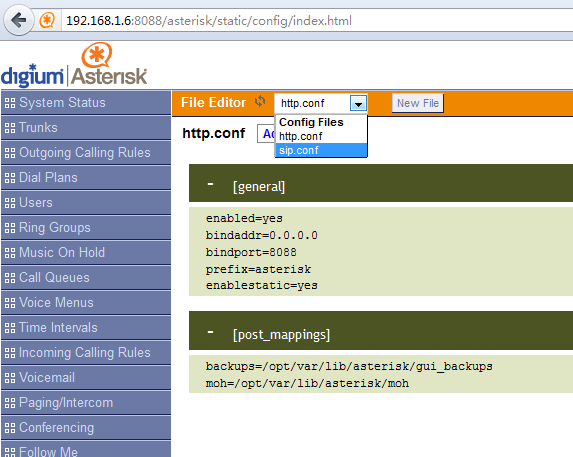Open the config file dropdown arrow
Viewport: 573px width, 457px height.
[x=358, y=103]
